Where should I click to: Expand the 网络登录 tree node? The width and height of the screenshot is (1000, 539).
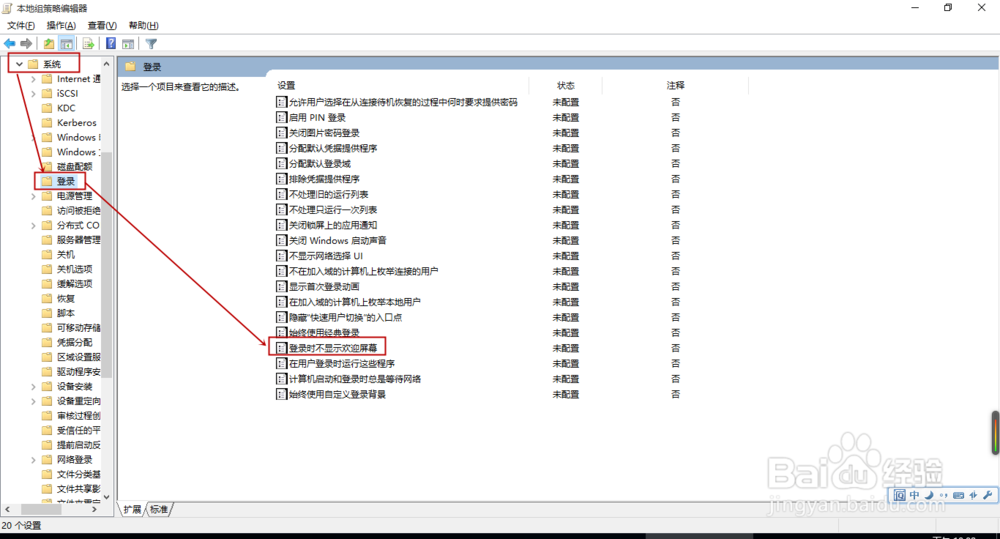(x=33, y=460)
